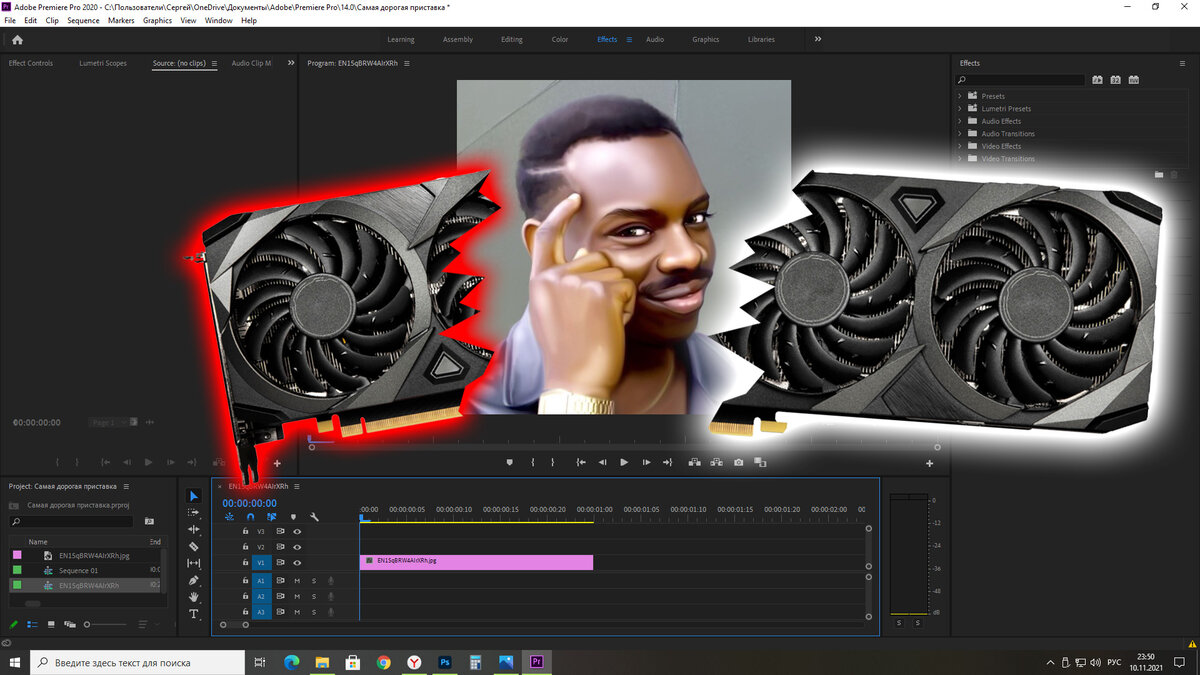Switch Project panel to Icon View

(x=50, y=624)
